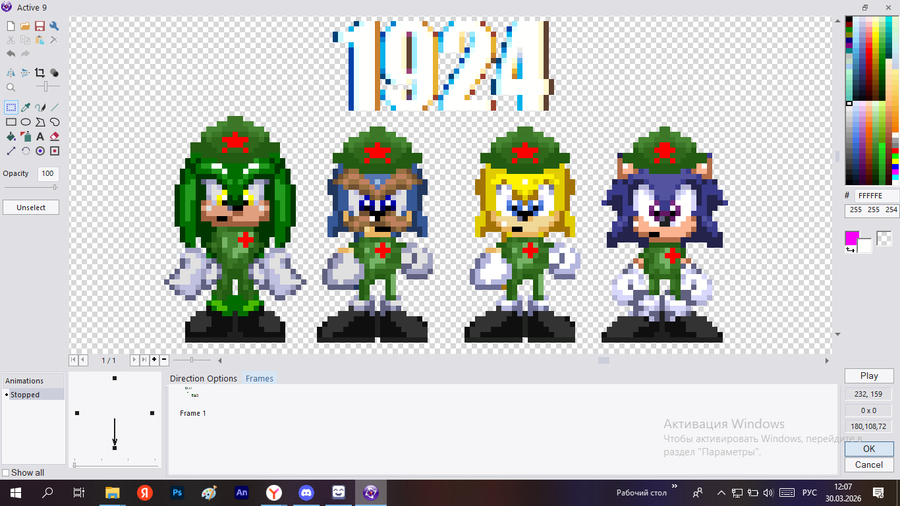
Task: Pick the bottom direction point in direction box
Action: click(x=115, y=447)
